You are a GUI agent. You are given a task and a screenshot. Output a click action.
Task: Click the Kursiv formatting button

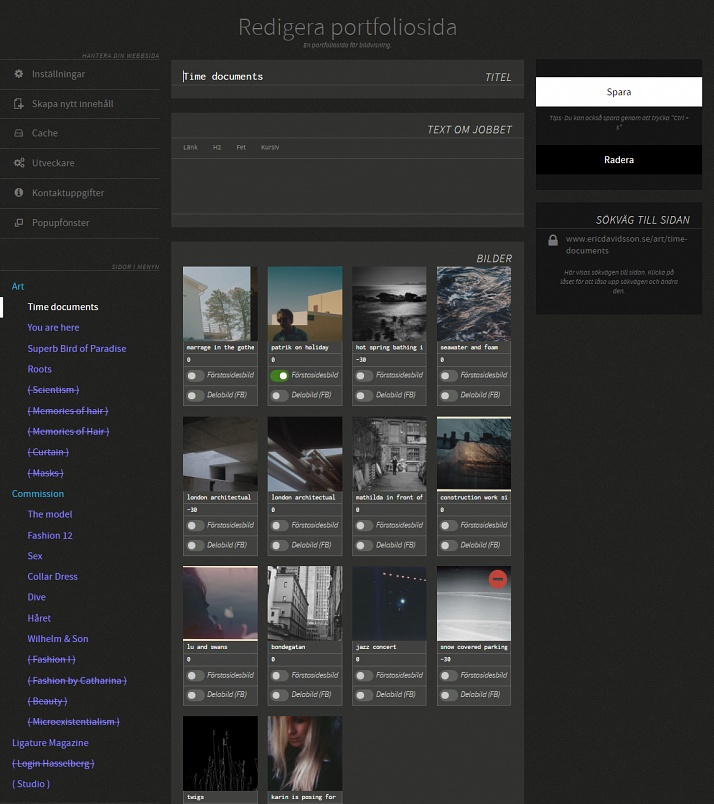click(270, 147)
